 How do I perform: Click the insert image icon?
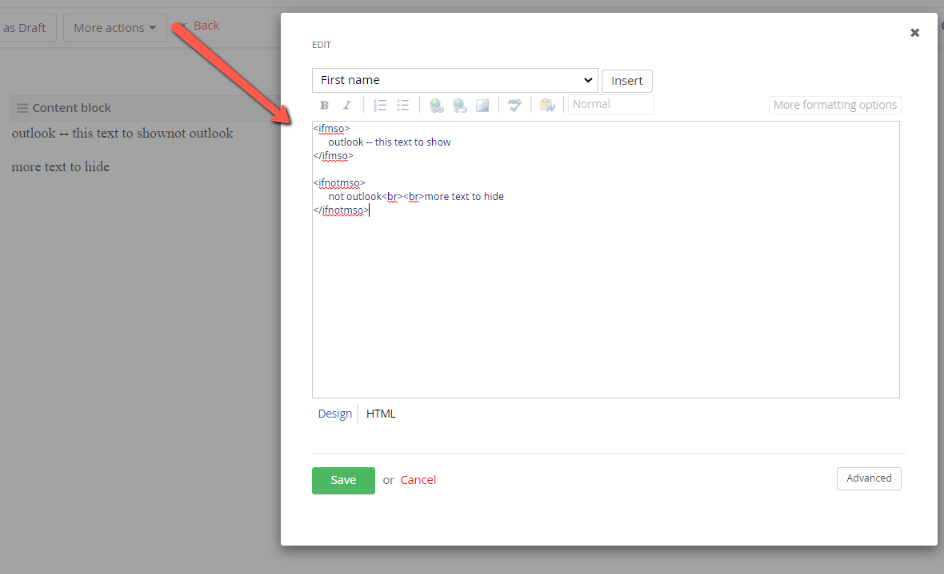point(482,105)
